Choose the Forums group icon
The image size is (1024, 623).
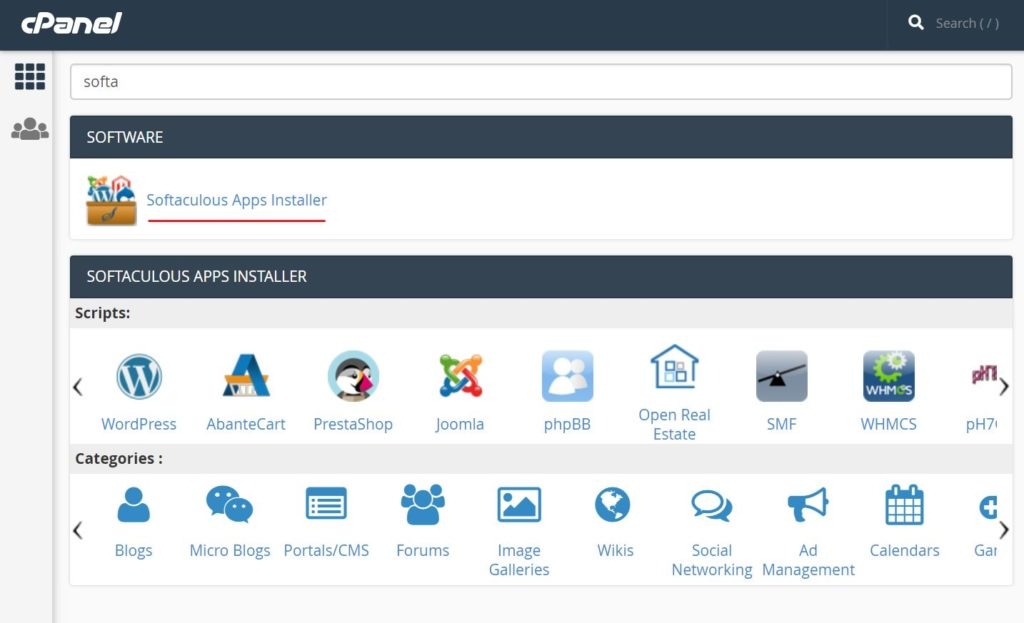coord(423,504)
